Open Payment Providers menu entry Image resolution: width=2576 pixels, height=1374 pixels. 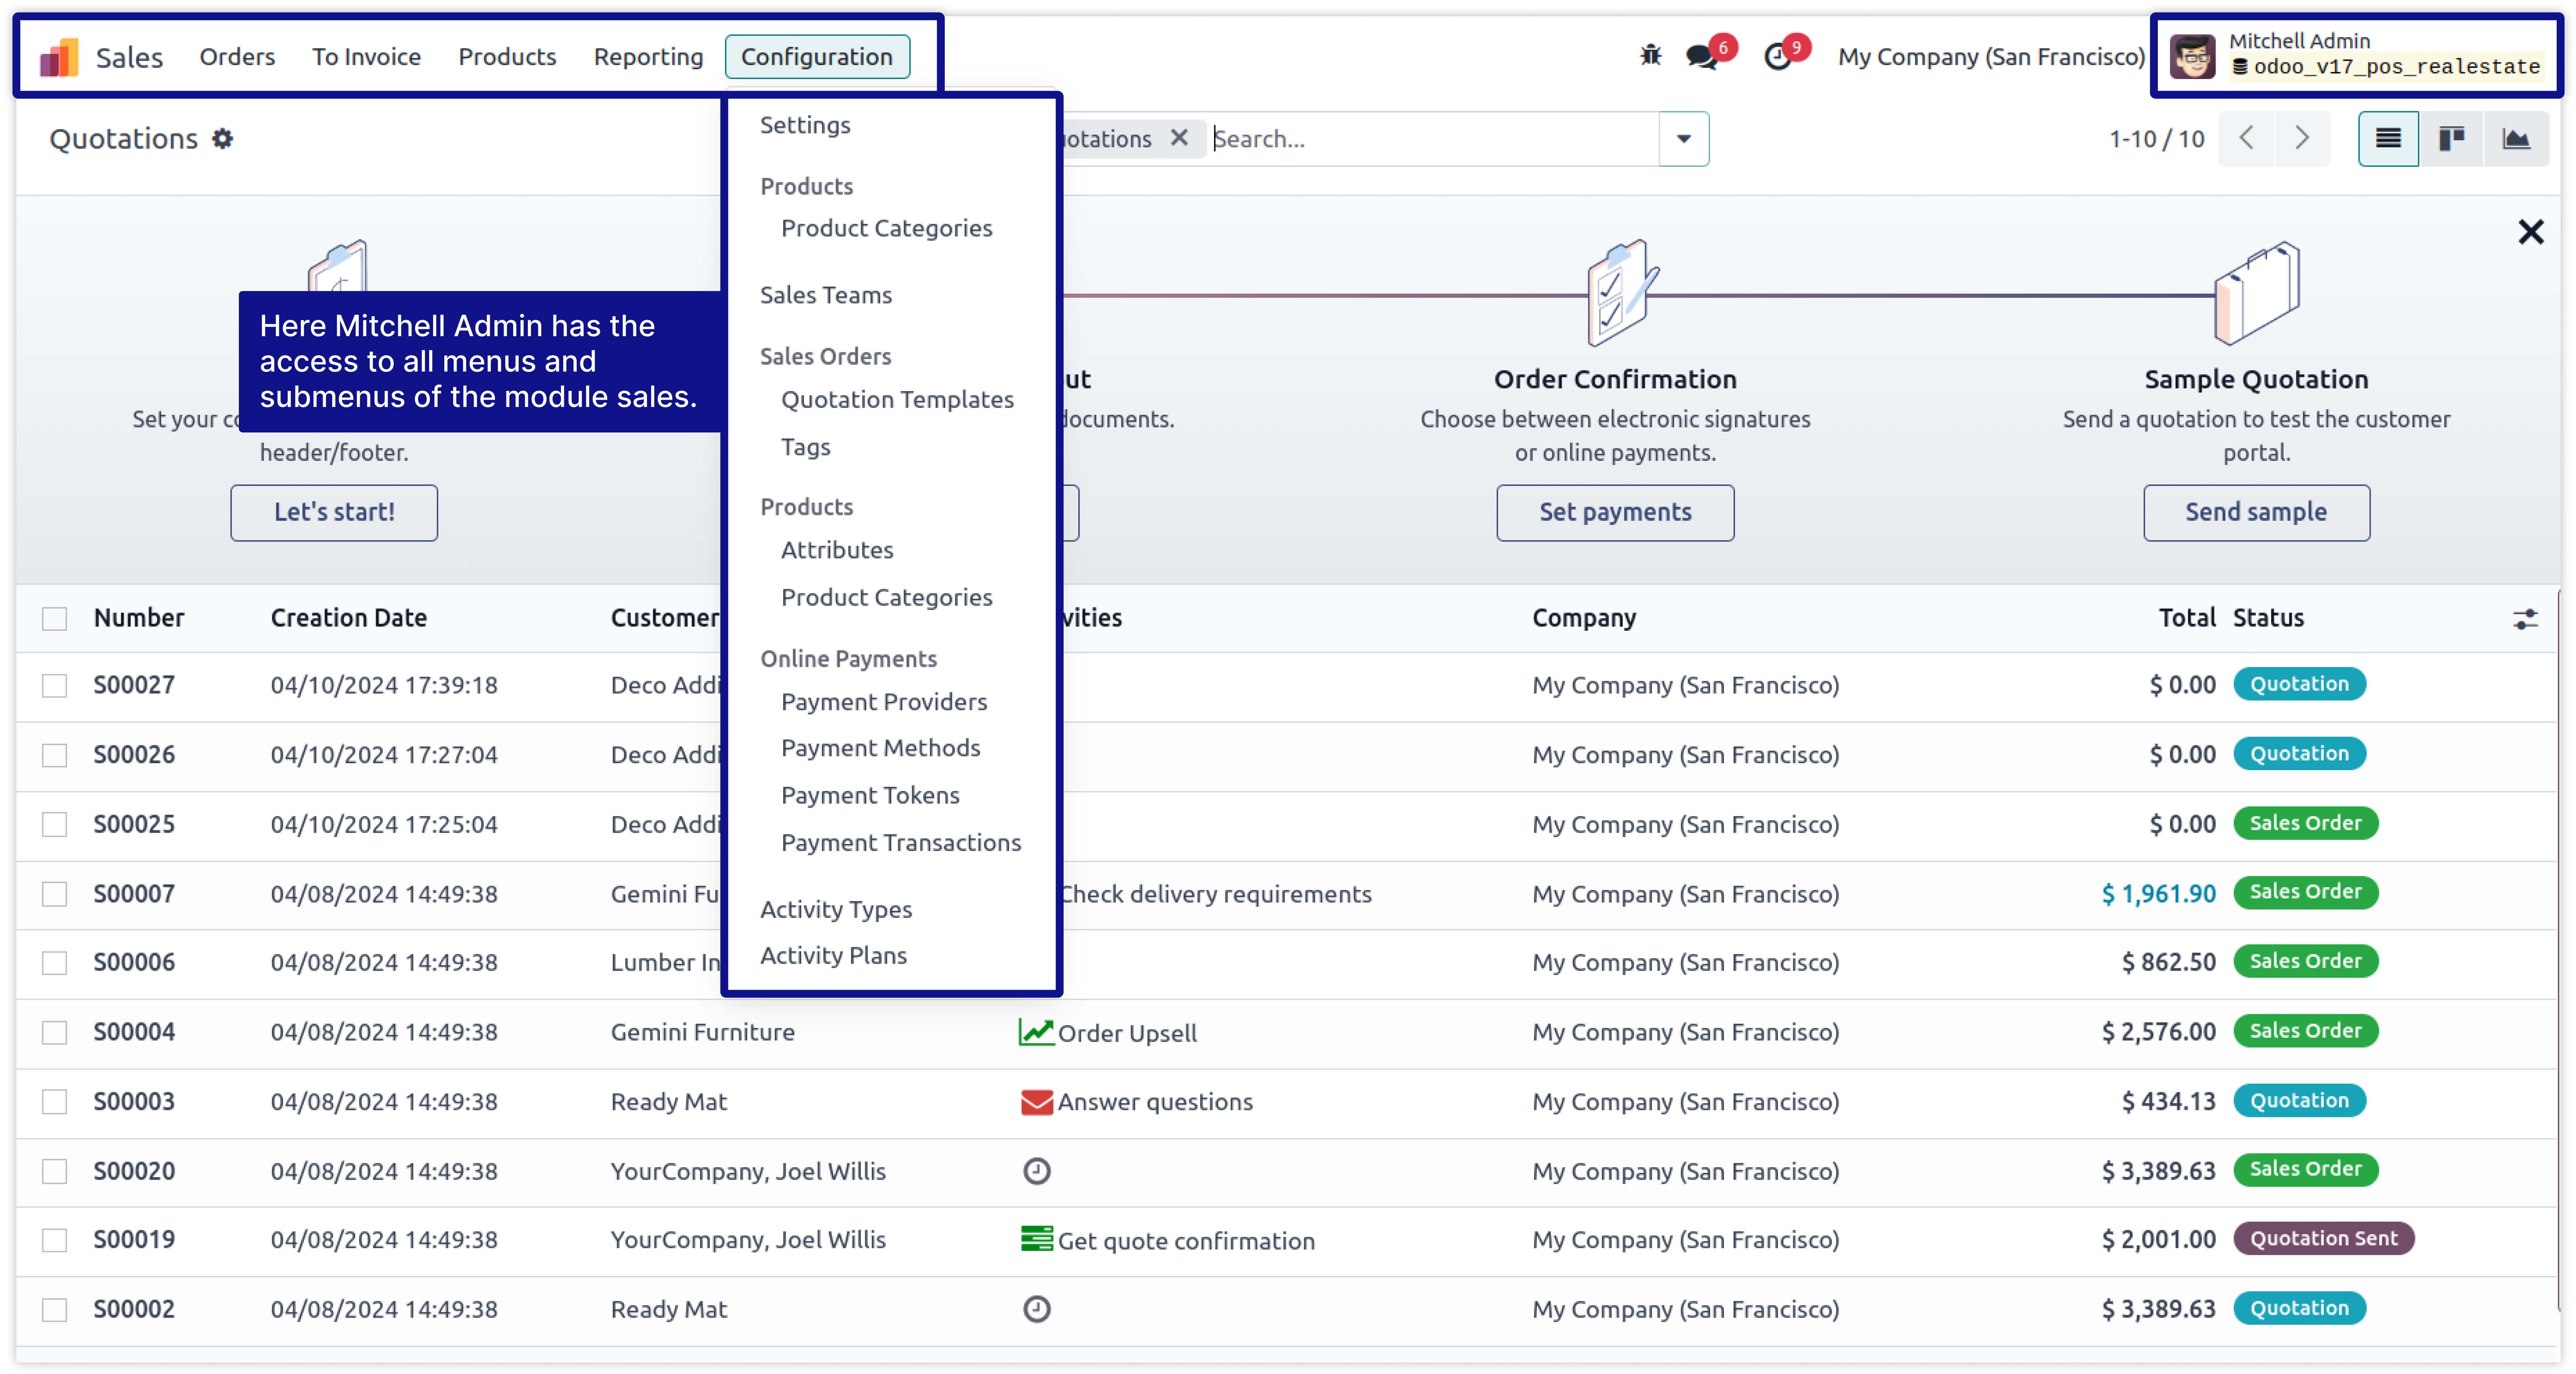pyautogui.click(x=884, y=702)
